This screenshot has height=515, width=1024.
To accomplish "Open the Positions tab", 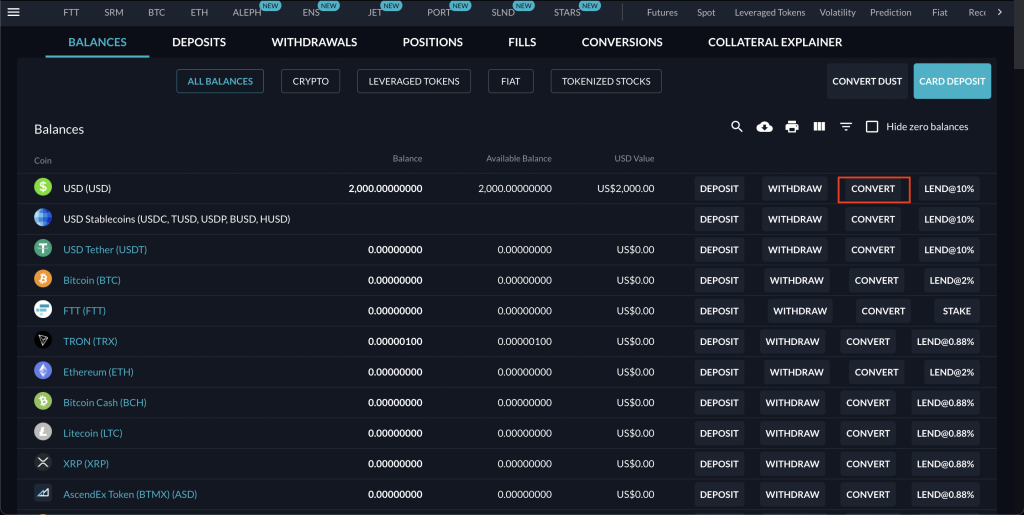I will pyautogui.click(x=432, y=42).
